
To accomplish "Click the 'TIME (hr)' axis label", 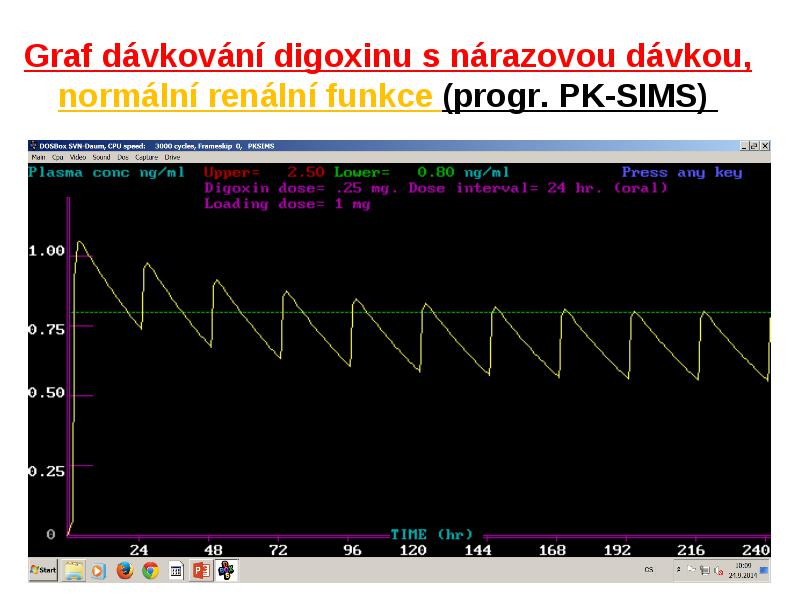I will pos(432,535).
